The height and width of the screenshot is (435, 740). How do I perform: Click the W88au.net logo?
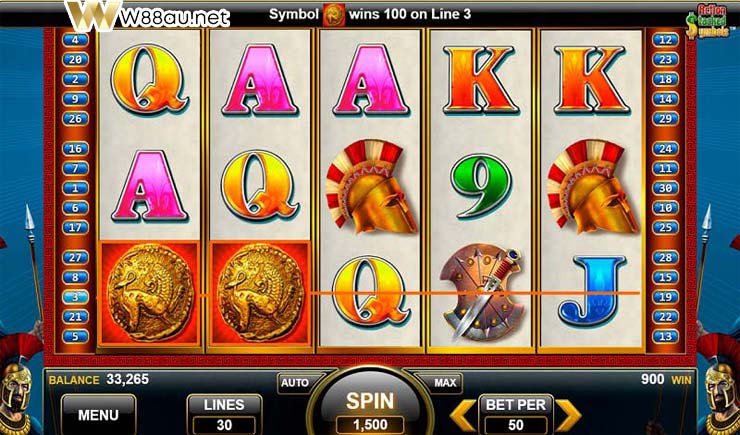point(147,17)
